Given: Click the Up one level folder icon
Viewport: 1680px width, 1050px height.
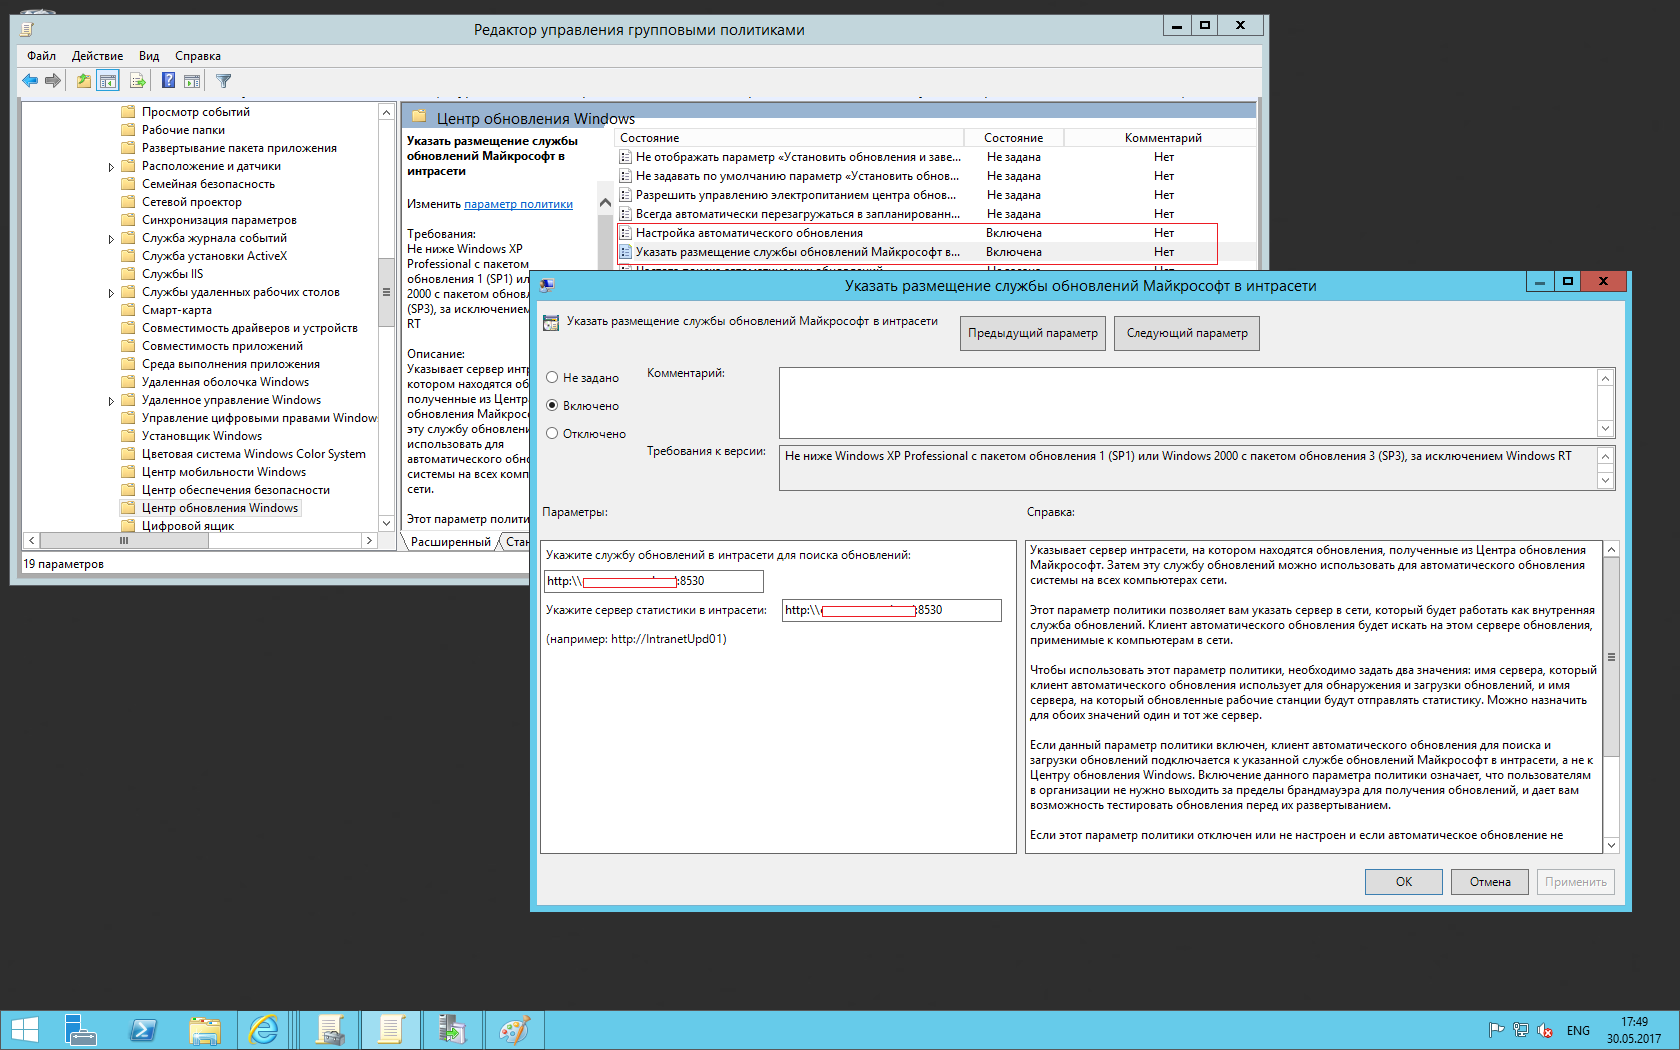Looking at the screenshot, I should tap(84, 81).
